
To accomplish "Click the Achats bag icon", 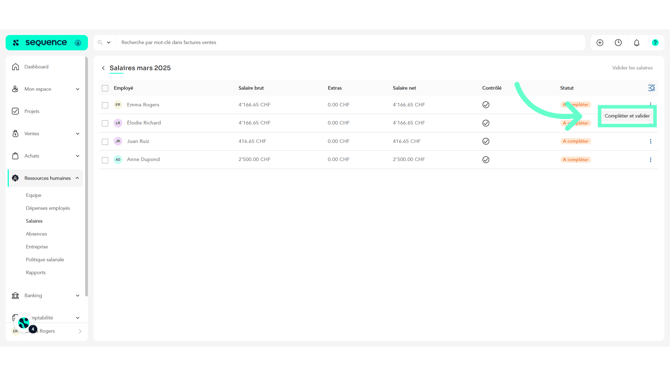I will 15,156.
